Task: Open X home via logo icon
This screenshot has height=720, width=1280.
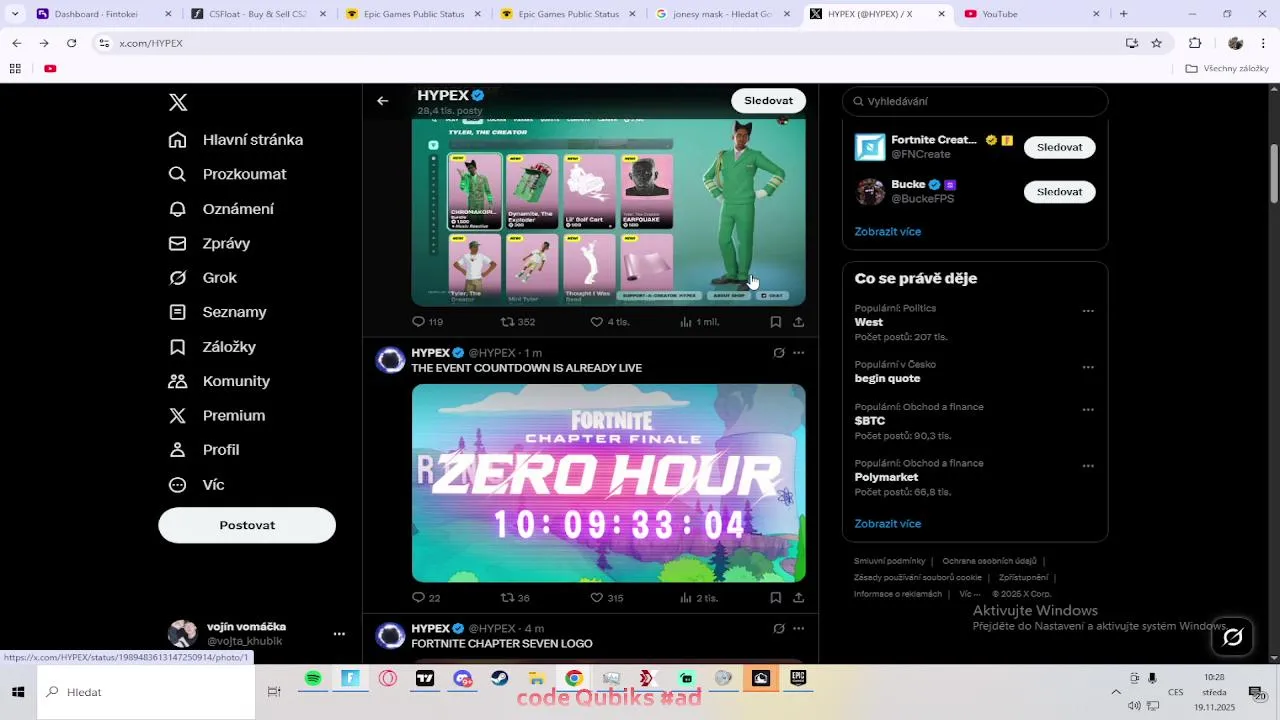Action: coord(178,102)
